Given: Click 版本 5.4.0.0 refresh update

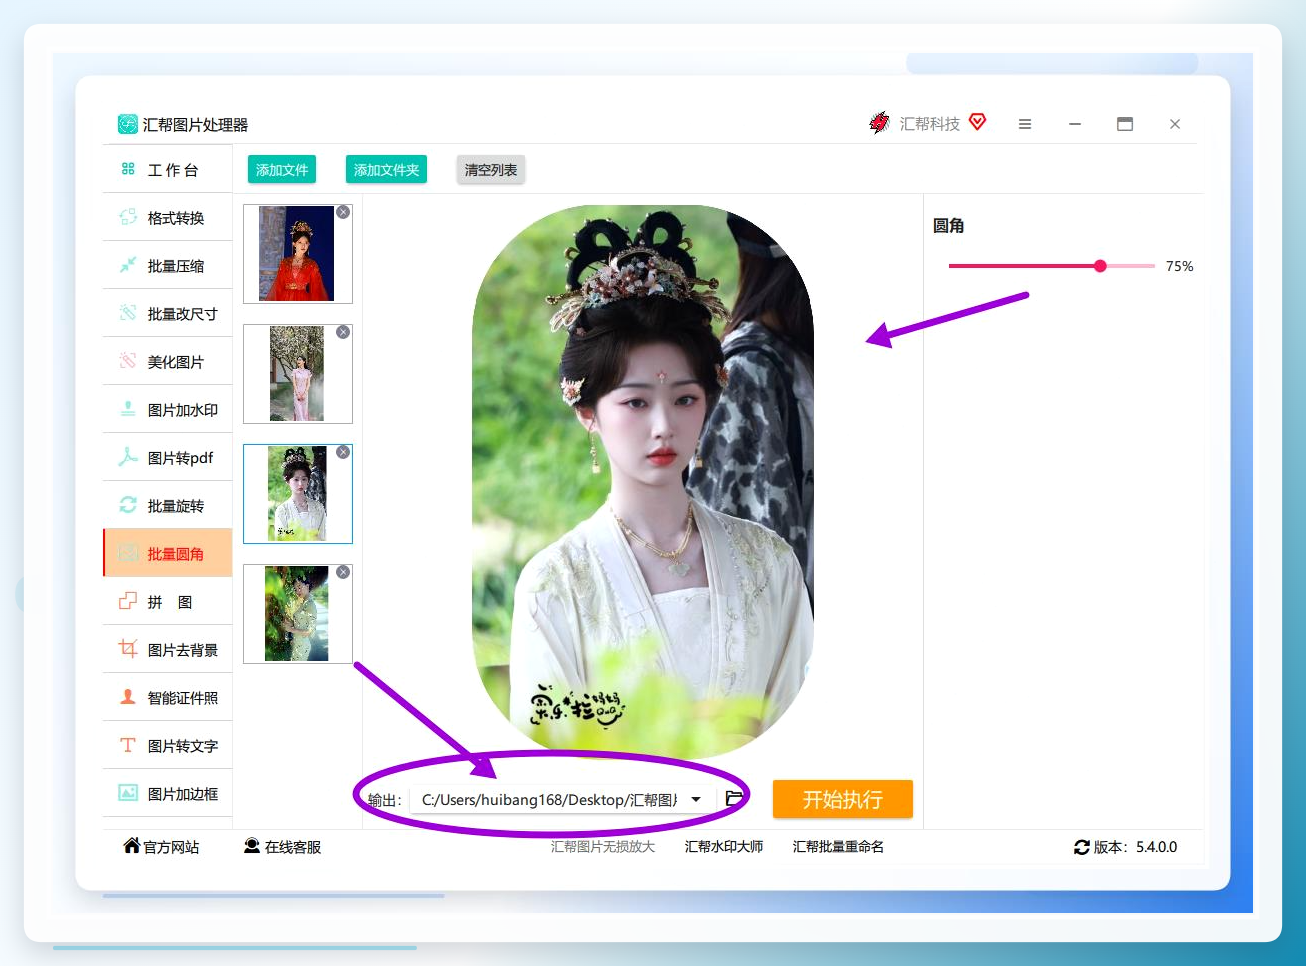Looking at the screenshot, I should (x=1126, y=847).
